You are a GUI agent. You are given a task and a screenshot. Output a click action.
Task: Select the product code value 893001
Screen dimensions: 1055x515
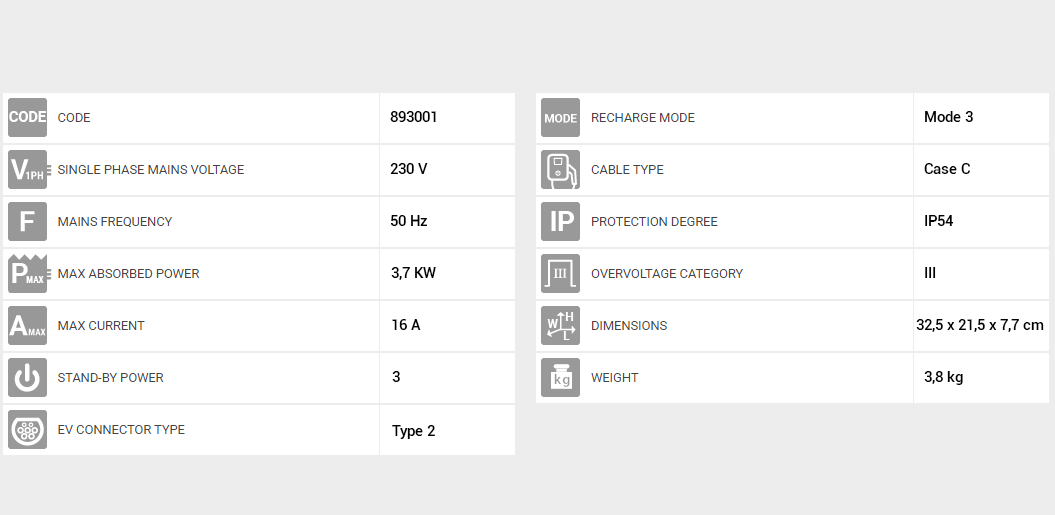tap(414, 117)
